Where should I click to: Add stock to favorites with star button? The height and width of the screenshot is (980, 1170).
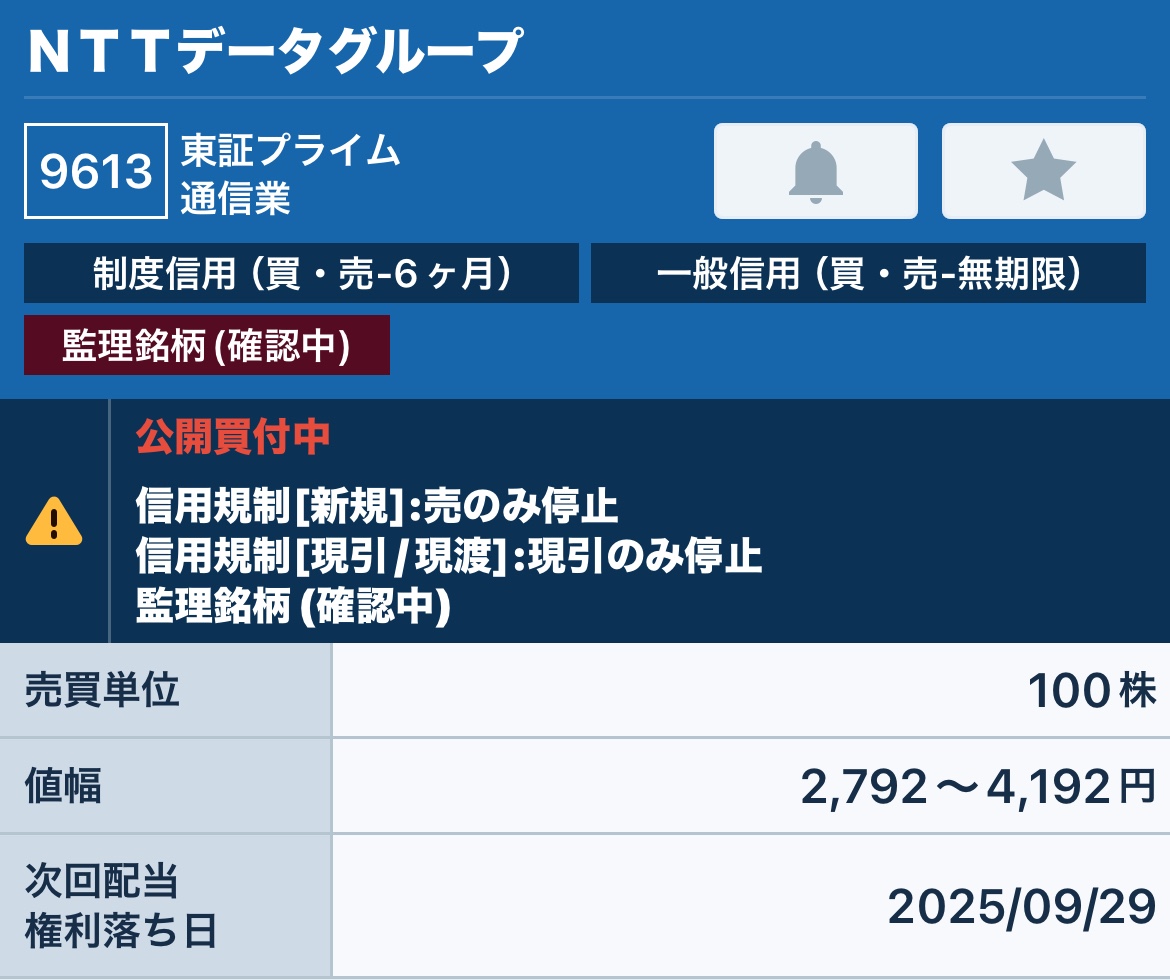coord(1043,171)
